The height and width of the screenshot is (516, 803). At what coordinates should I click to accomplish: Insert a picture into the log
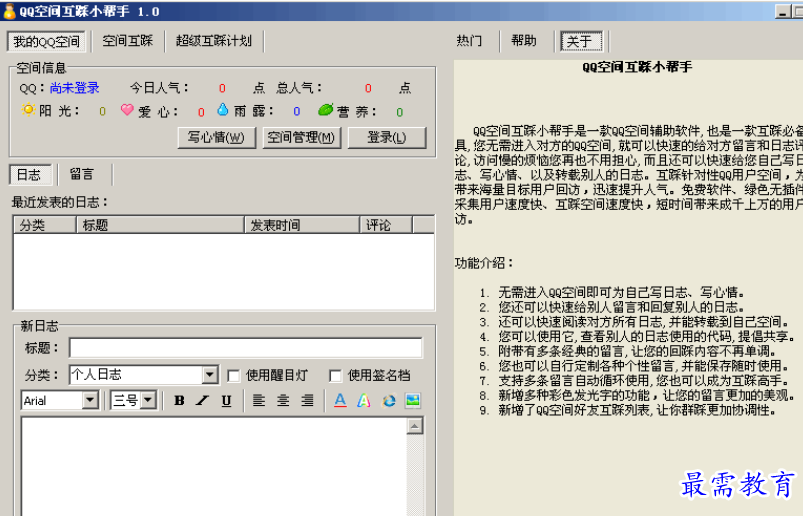(413, 400)
